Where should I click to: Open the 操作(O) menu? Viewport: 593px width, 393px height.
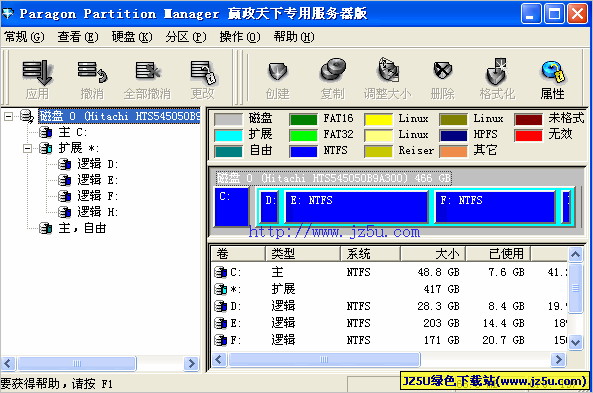point(240,37)
